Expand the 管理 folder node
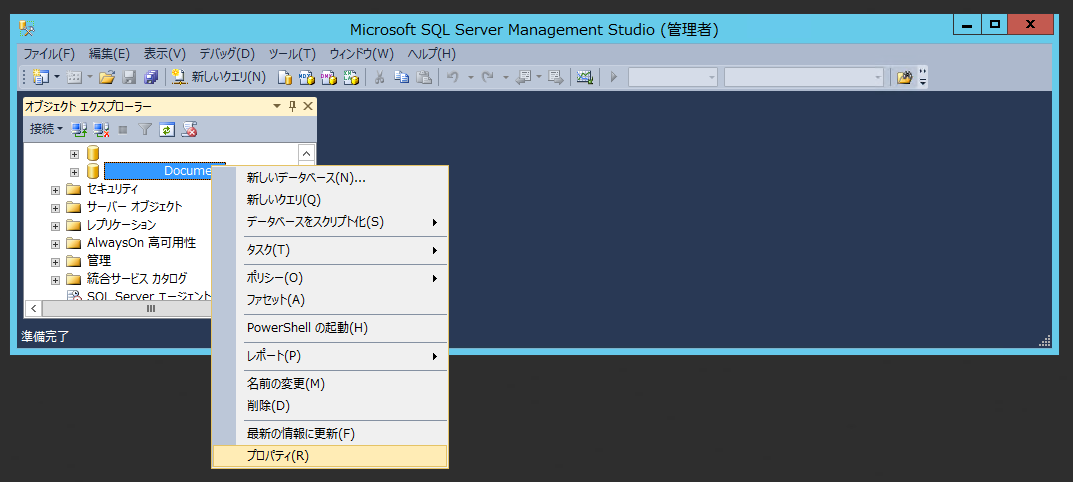Screen dimensions: 1073x482 (56, 262)
